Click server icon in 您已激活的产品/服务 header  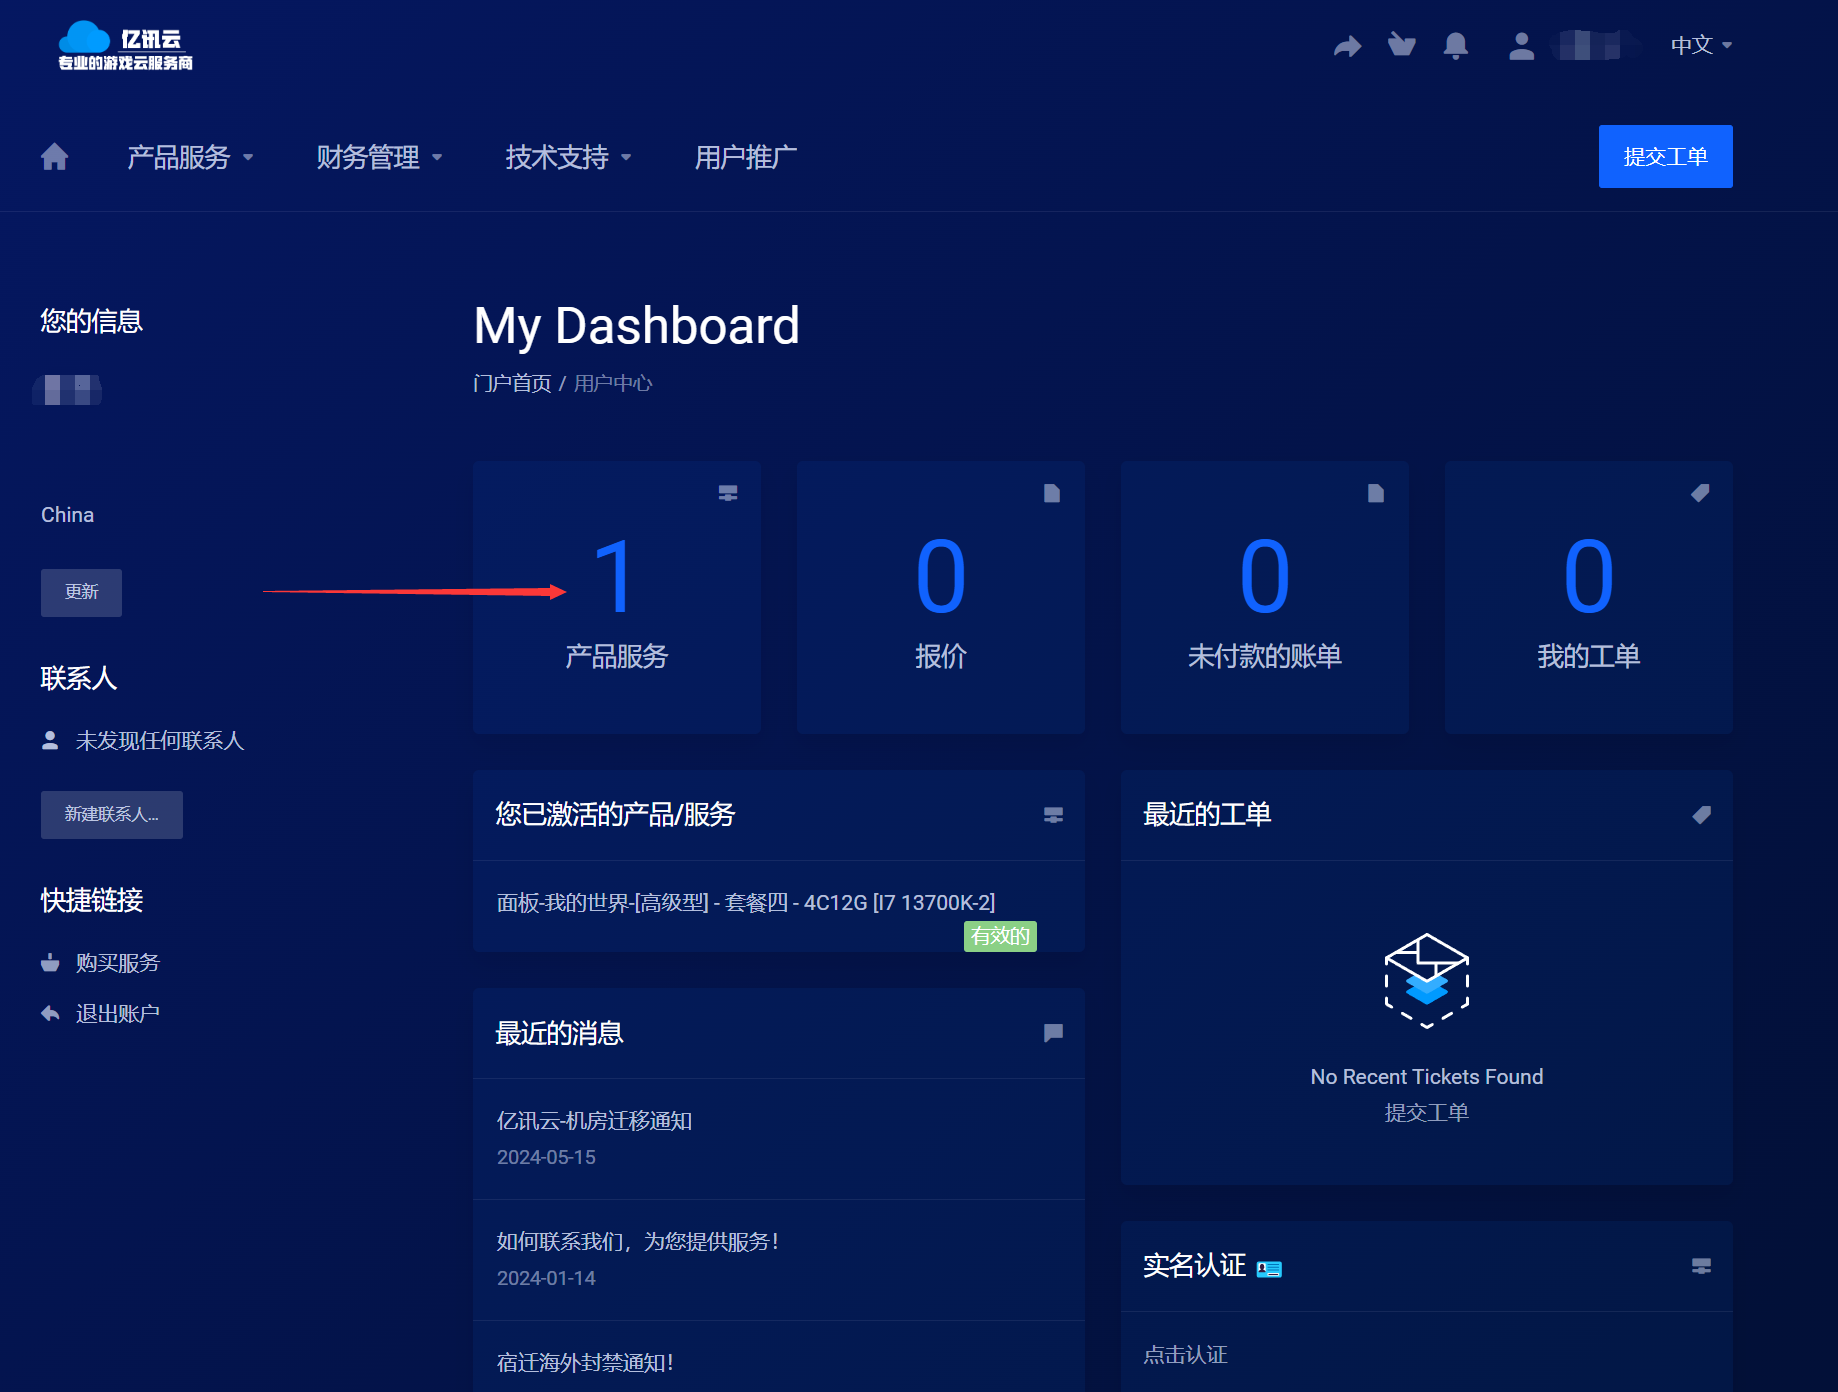coord(1053,815)
